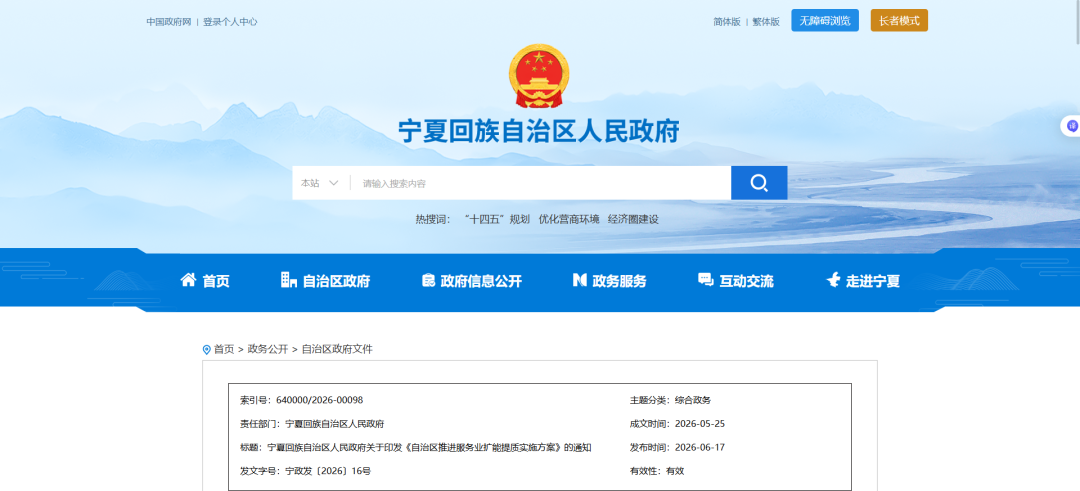1080x491 pixels.
Task: Click the 首页 breadcrumb link
Action: click(x=224, y=350)
